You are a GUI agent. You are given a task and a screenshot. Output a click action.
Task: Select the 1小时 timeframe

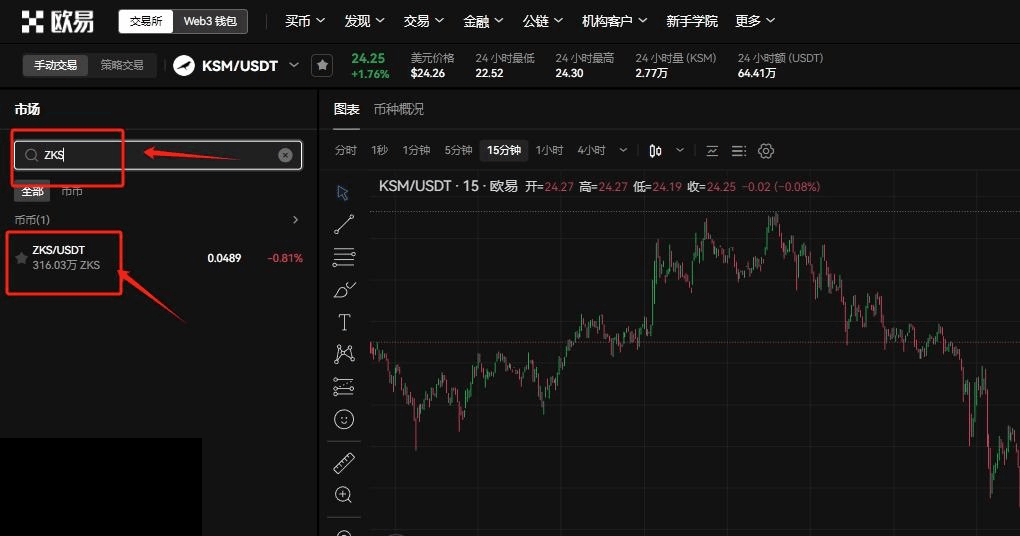(x=549, y=151)
